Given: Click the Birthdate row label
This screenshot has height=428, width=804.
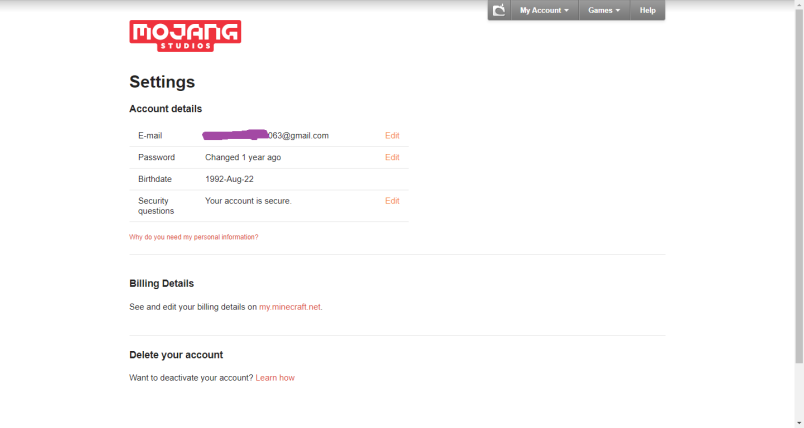Looking at the screenshot, I should click(x=155, y=179).
